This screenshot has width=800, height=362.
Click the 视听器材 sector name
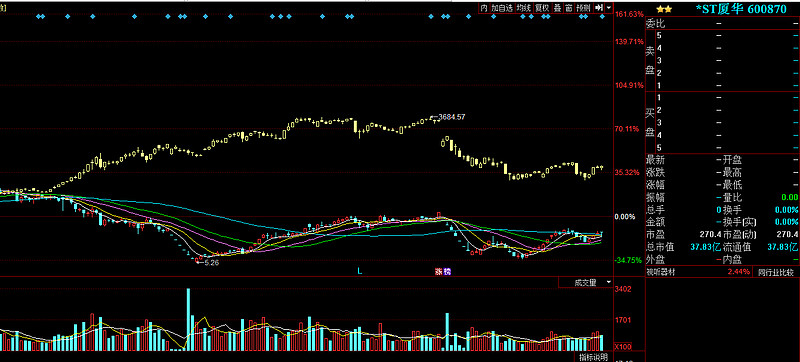tap(661, 272)
